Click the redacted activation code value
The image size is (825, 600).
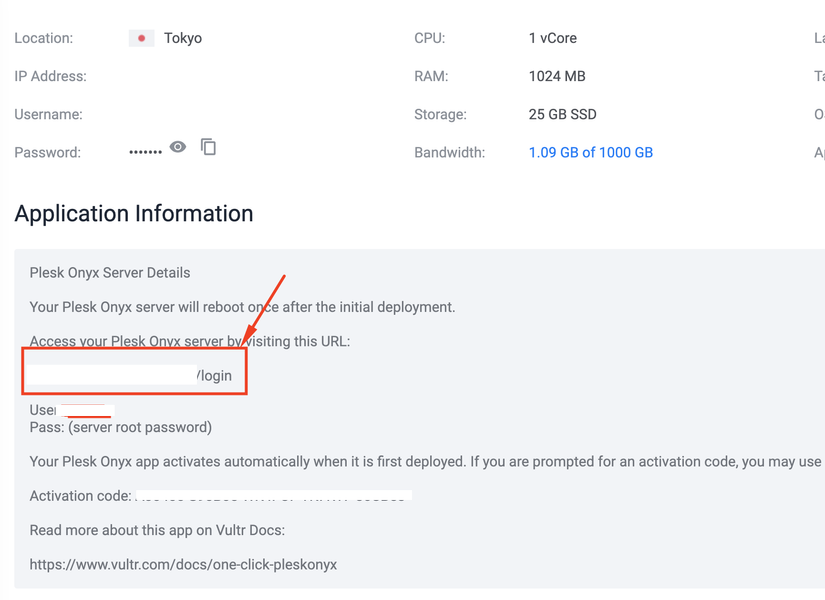coord(272,496)
